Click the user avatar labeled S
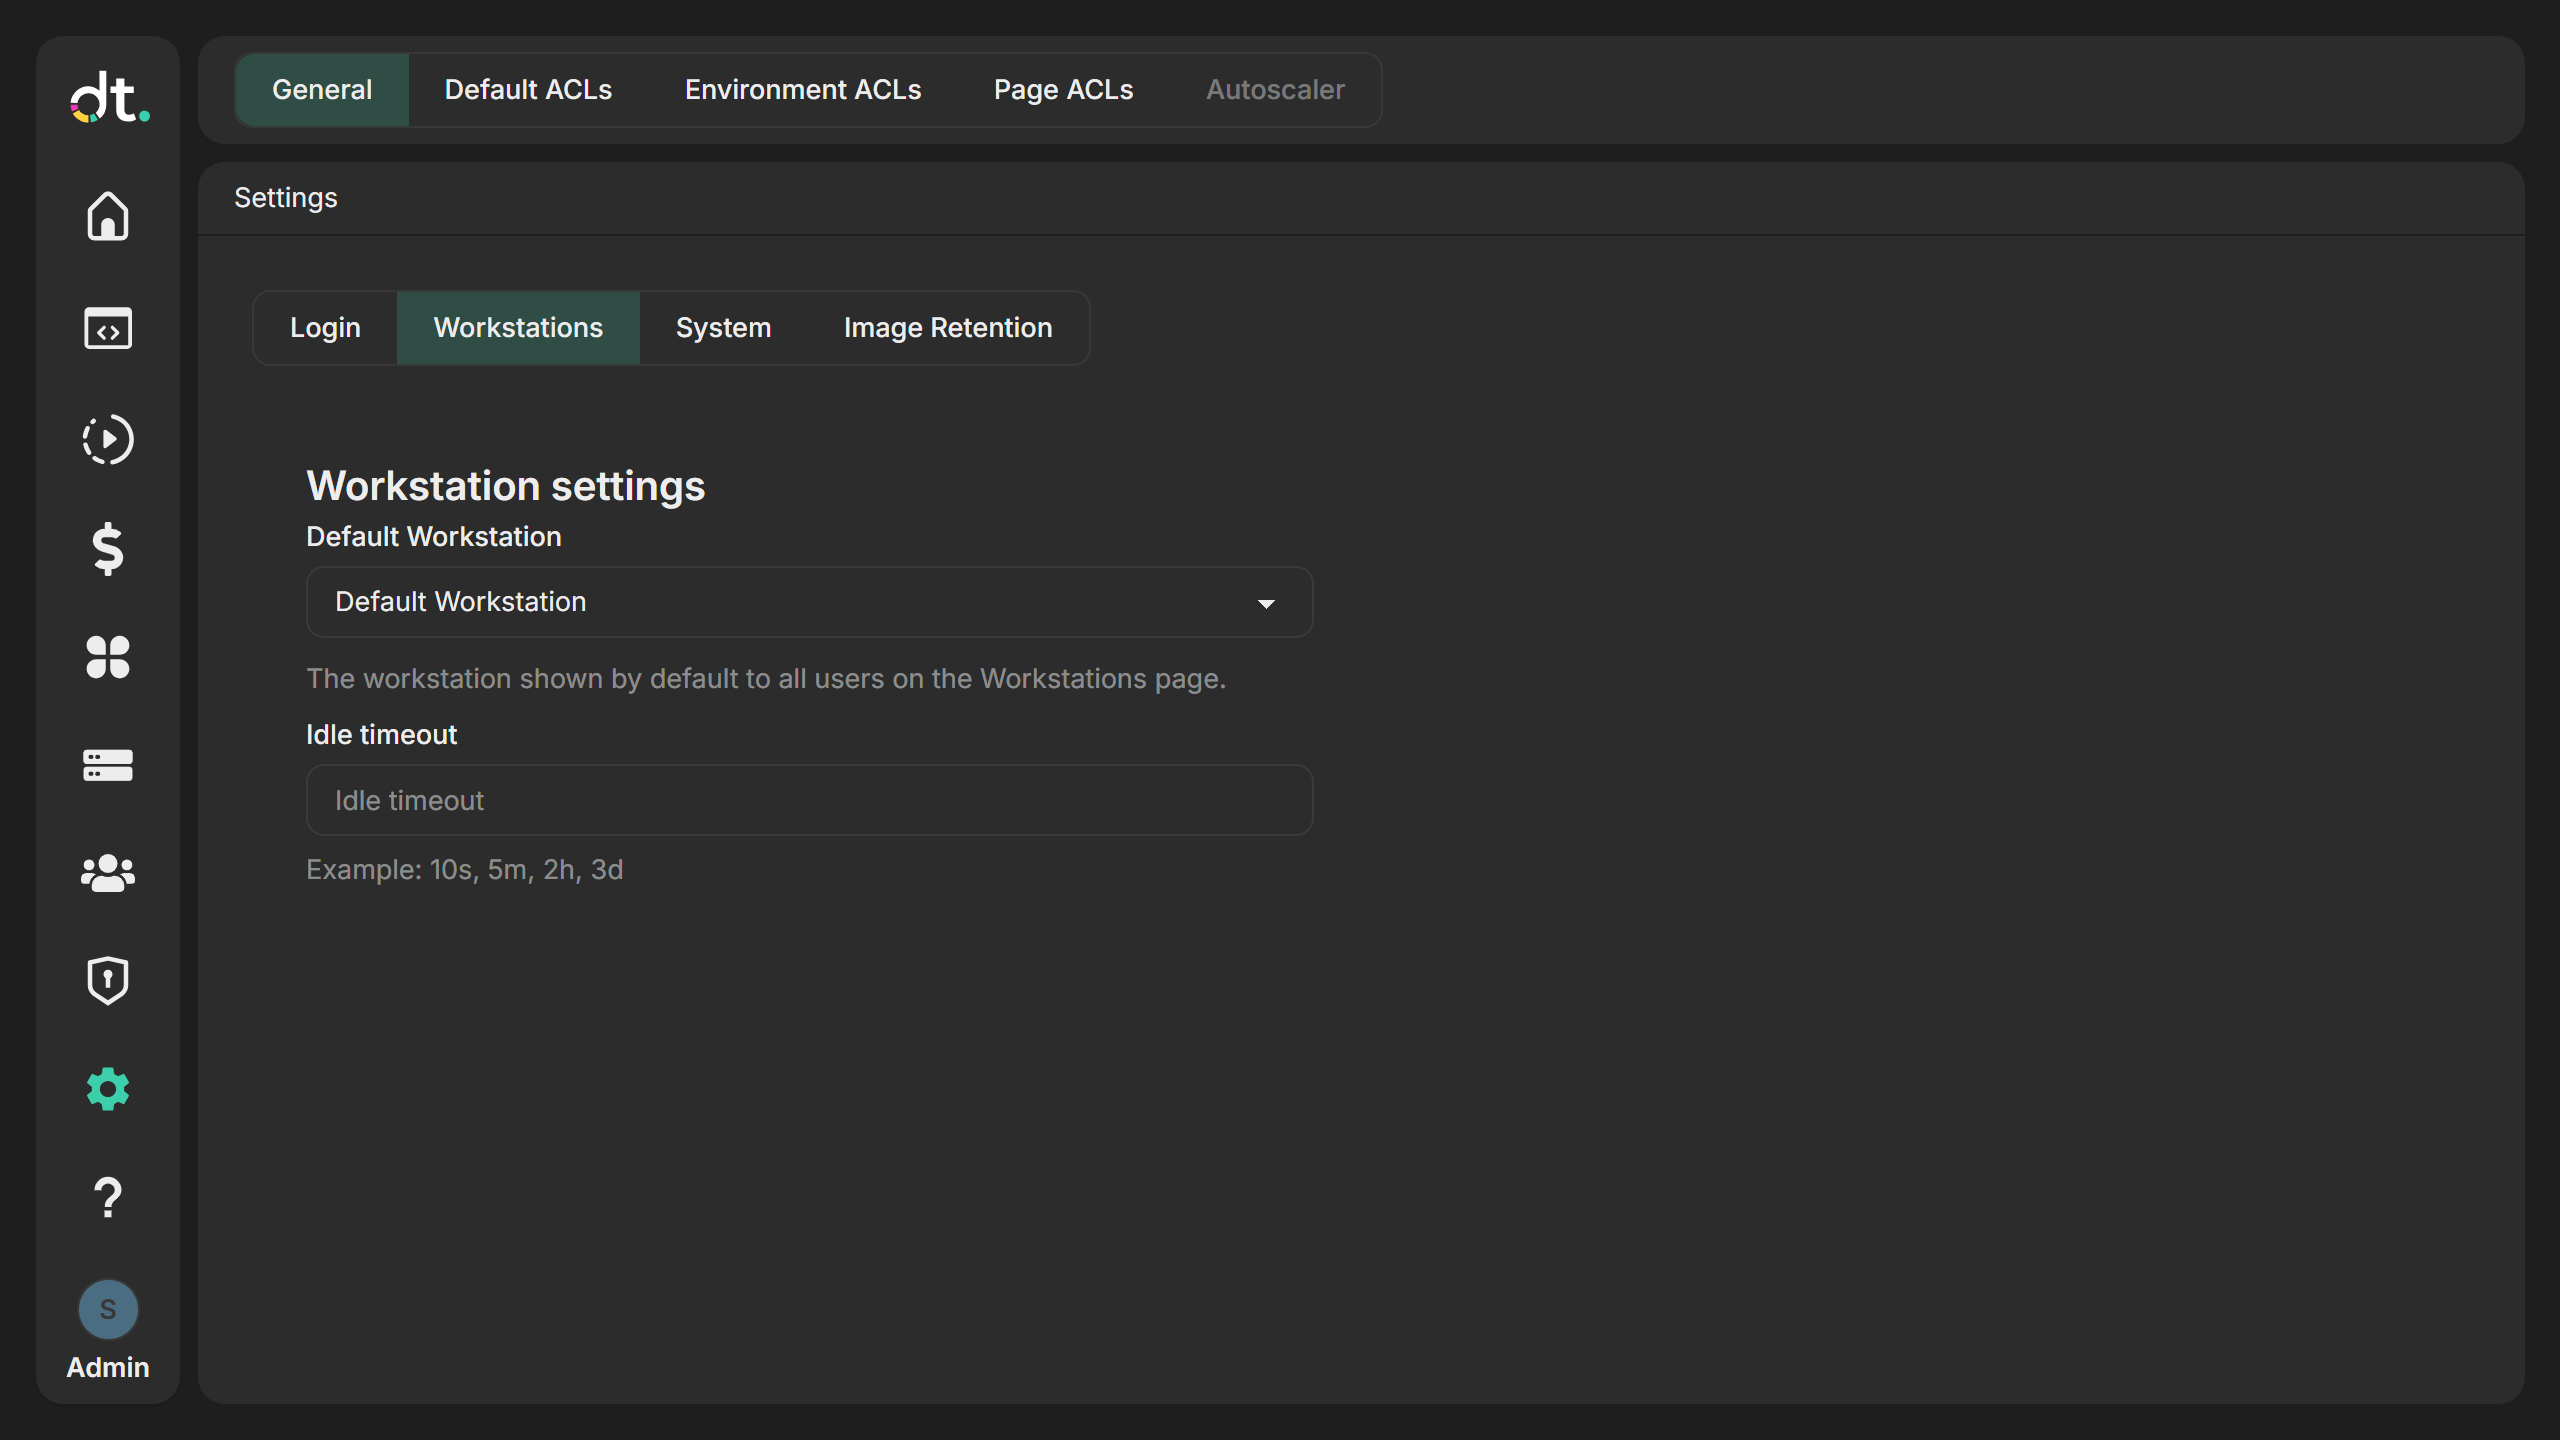The image size is (2560, 1440). pos(108,1309)
